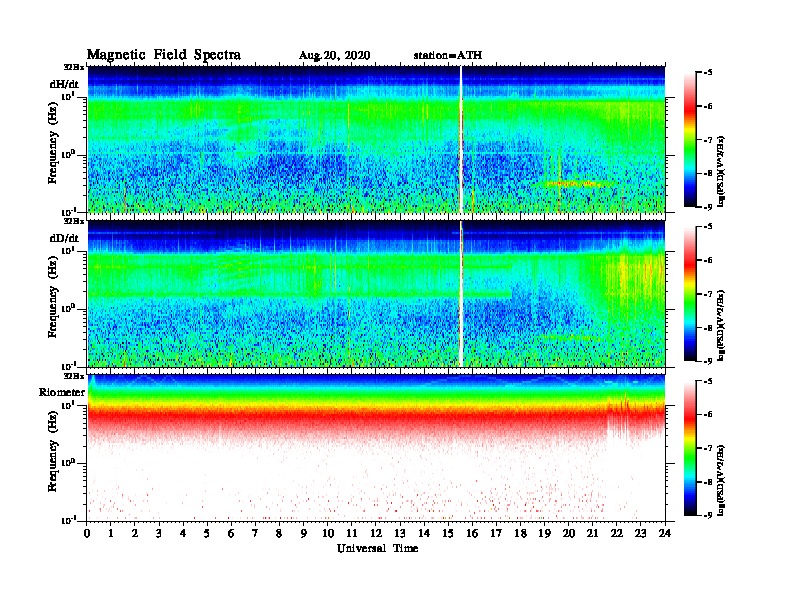Click hour tick label '3' on time axis

pos(159,533)
